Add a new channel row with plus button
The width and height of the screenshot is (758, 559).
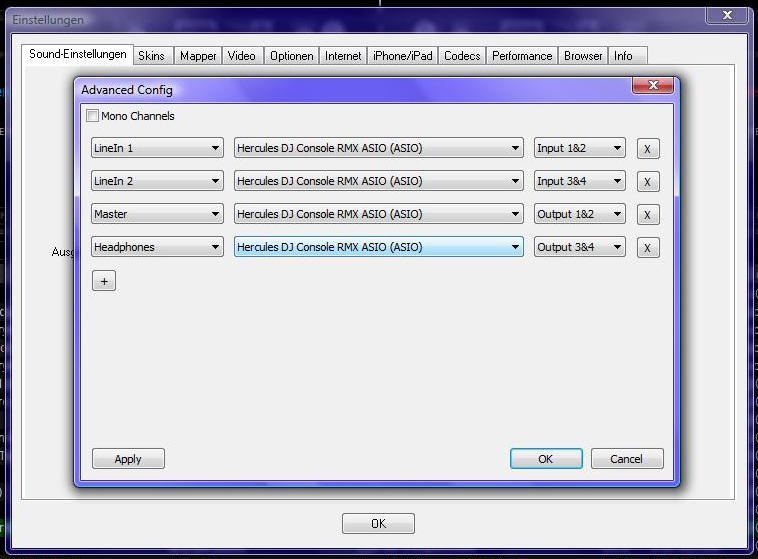pos(104,281)
